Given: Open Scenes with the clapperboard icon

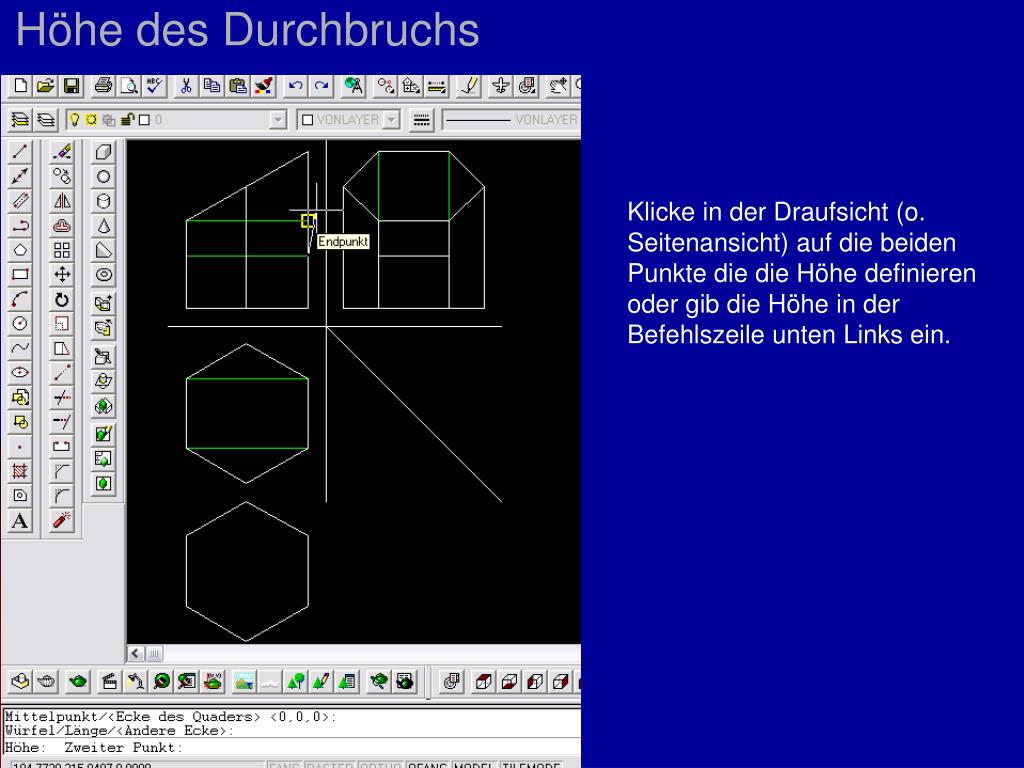Looking at the screenshot, I should tap(110, 682).
